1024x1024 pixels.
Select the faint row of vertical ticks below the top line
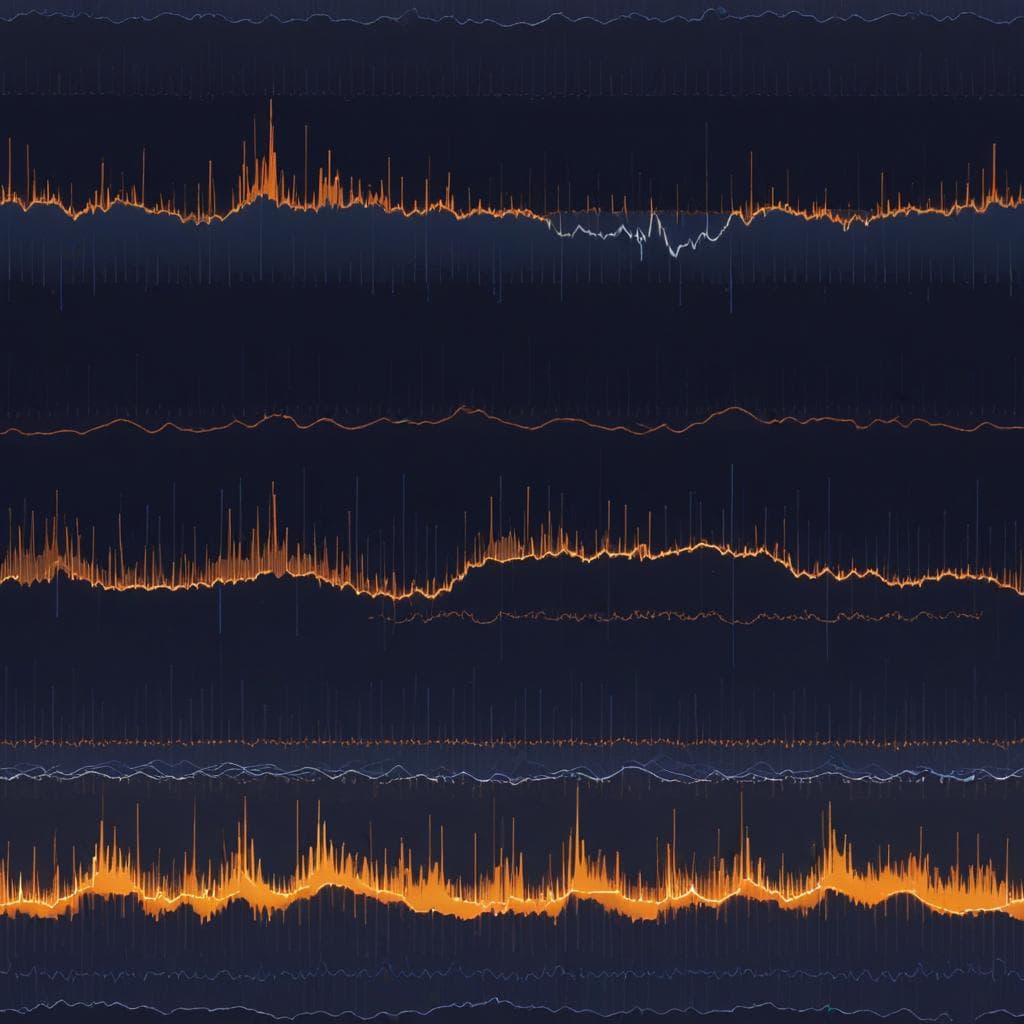512,77
